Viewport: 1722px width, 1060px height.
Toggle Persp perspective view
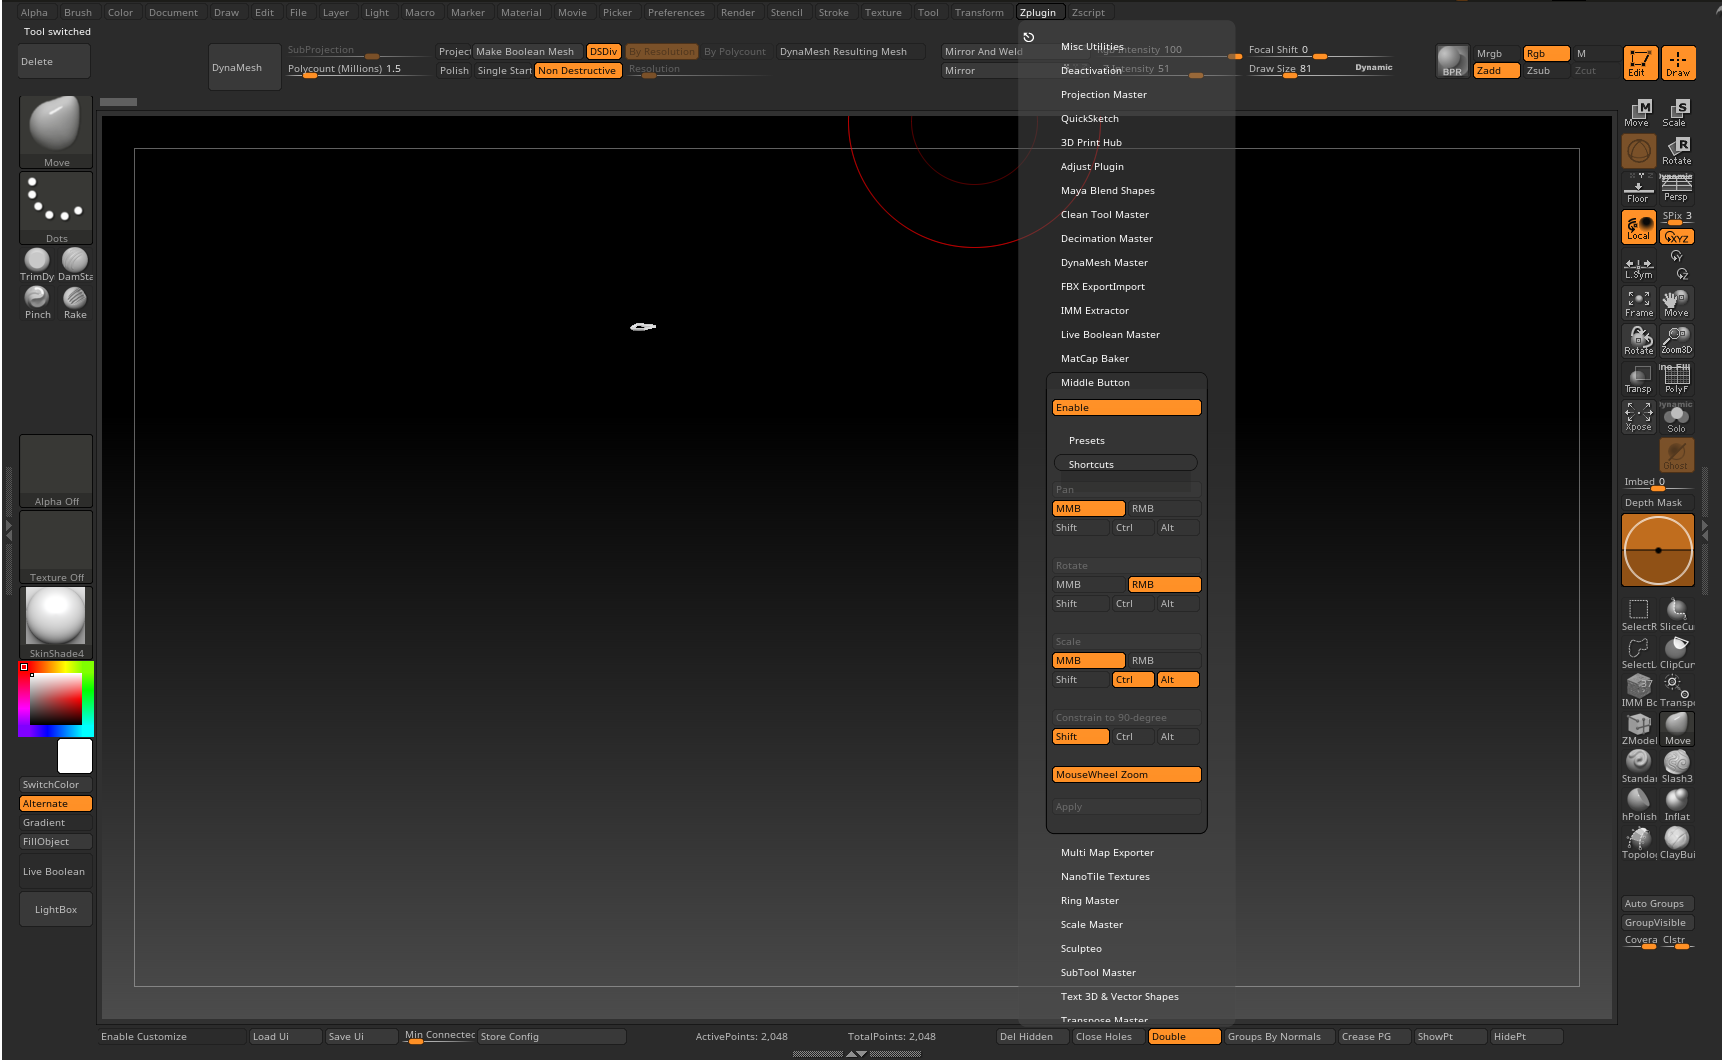pos(1677,189)
